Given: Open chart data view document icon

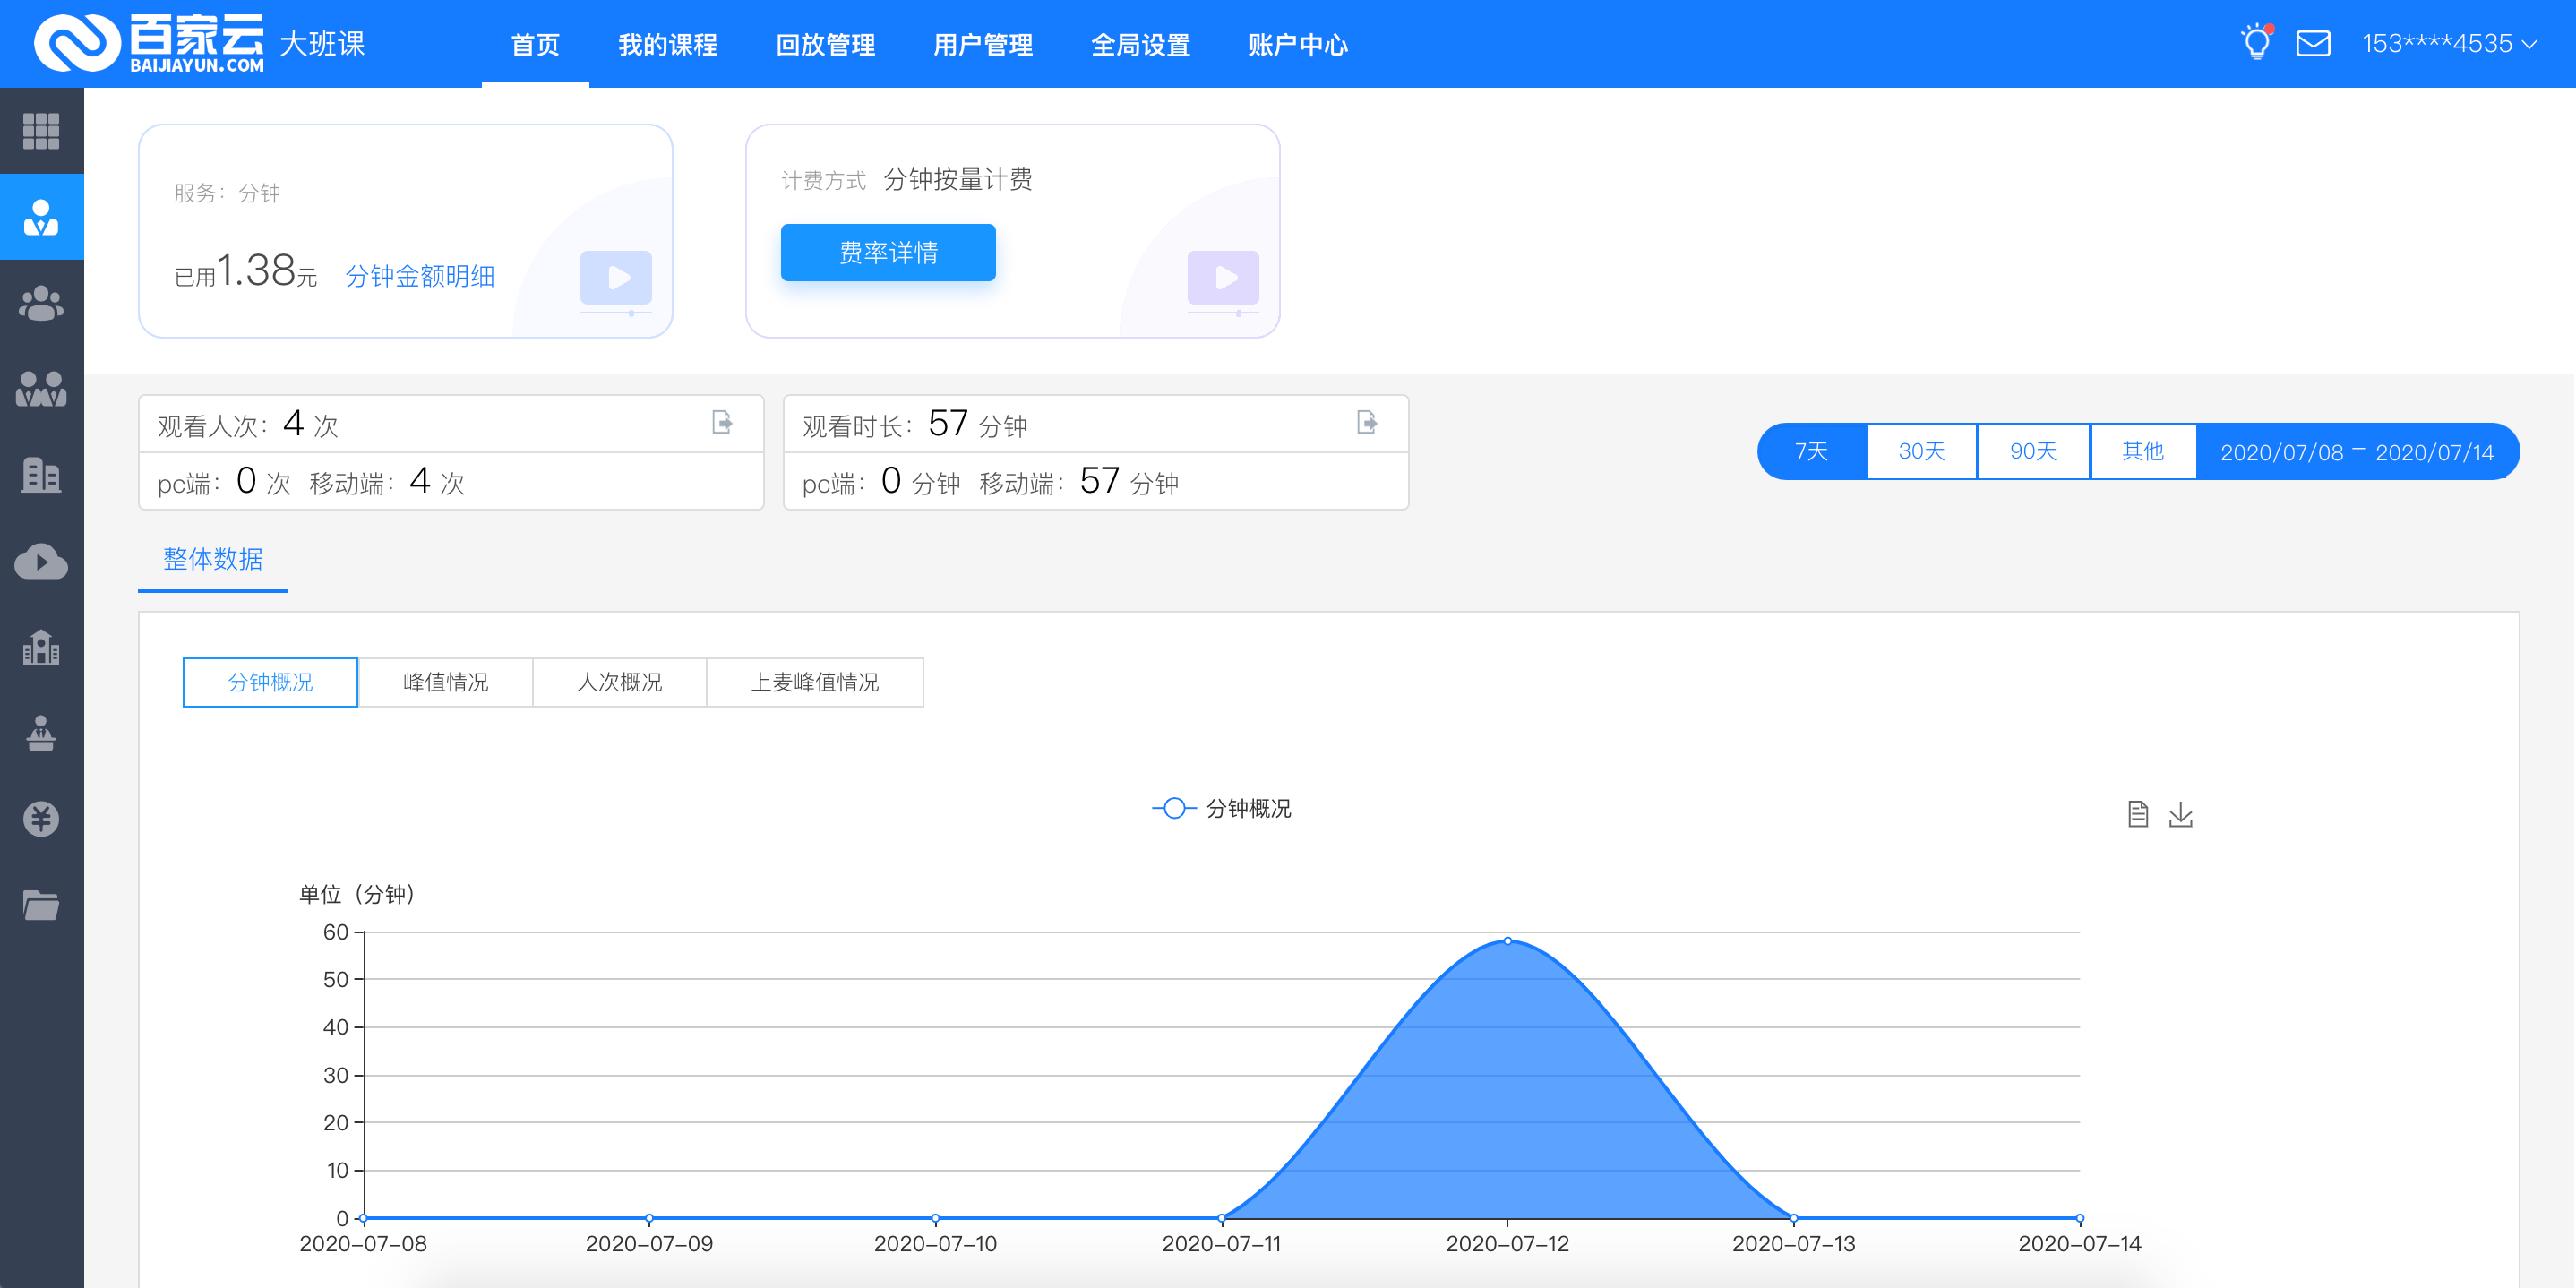Looking at the screenshot, I should click(x=2138, y=814).
